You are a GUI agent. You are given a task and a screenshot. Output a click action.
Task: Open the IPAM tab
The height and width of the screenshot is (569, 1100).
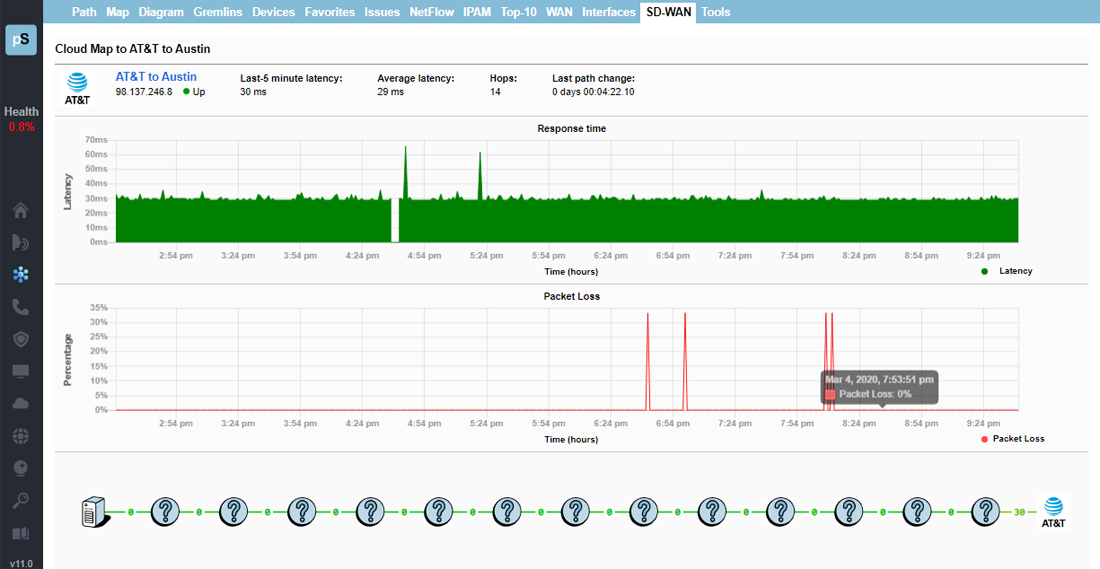[477, 12]
